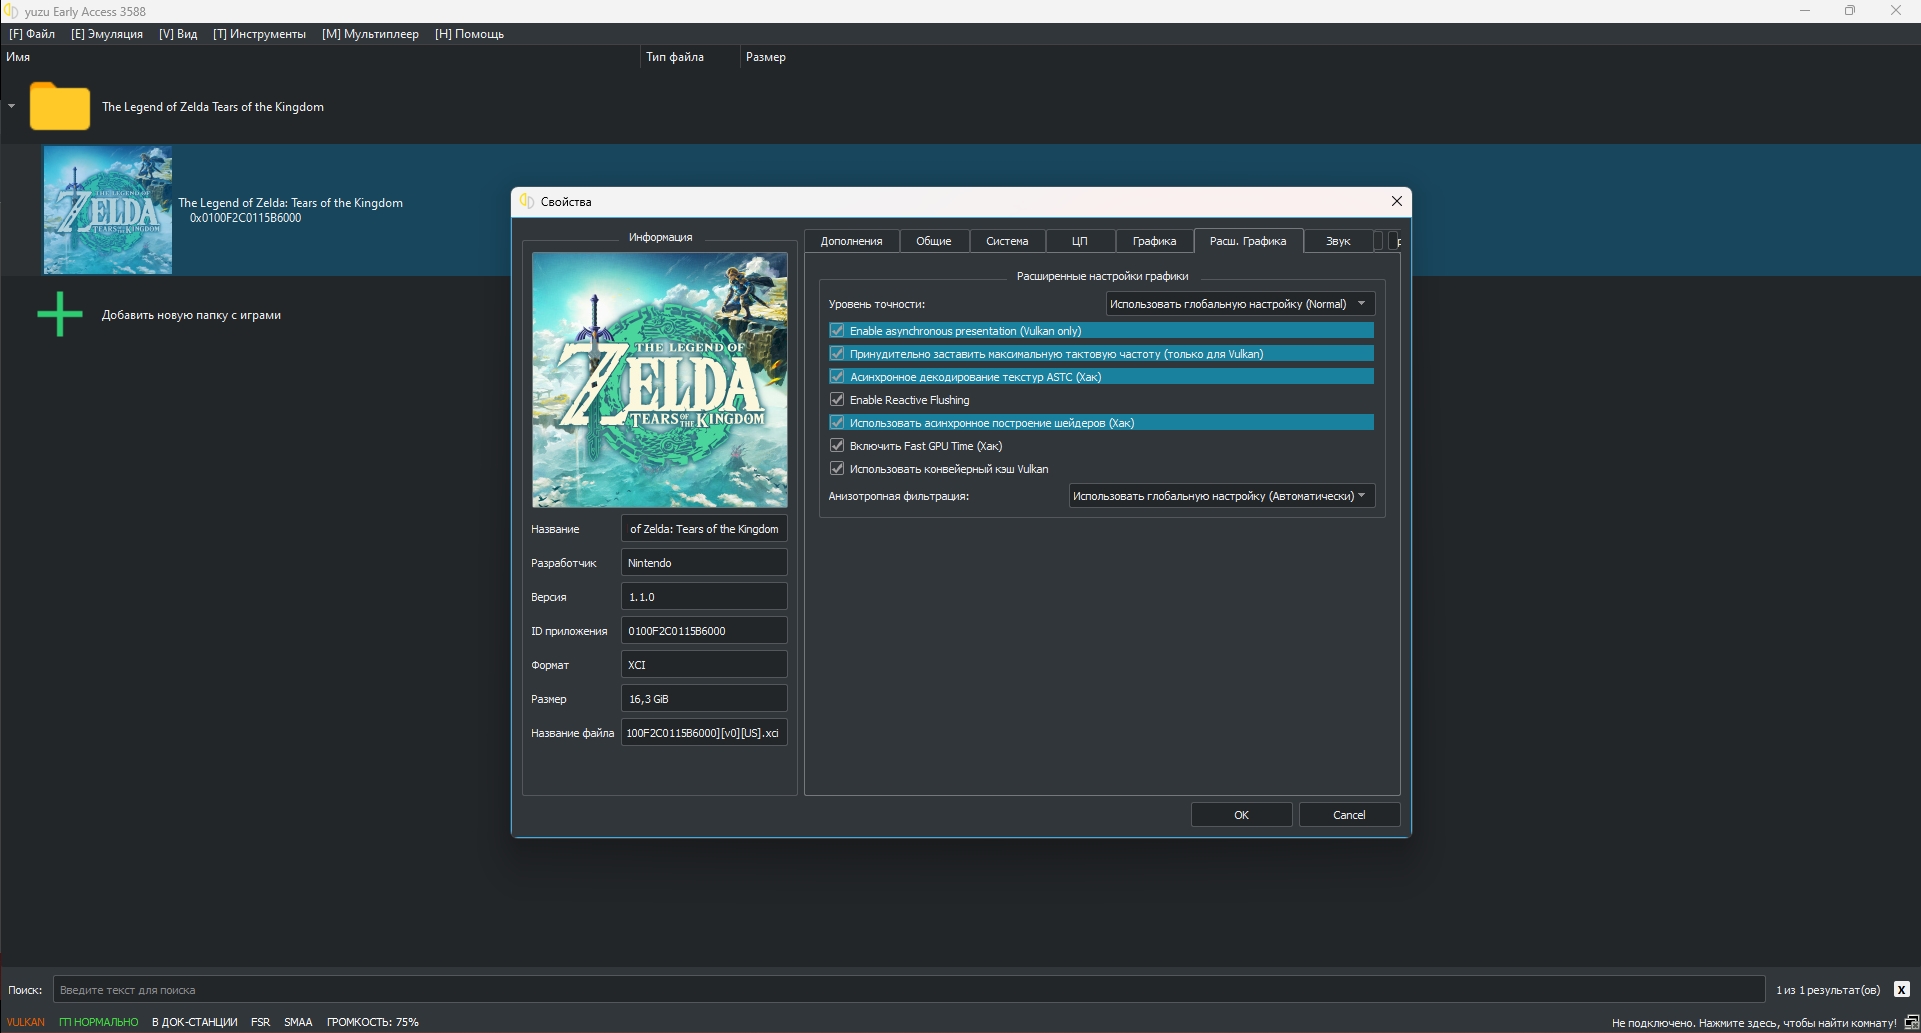Switch to the Звук tab
The width and height of the screenshot is (1921, 1033).
[1338, 241]
